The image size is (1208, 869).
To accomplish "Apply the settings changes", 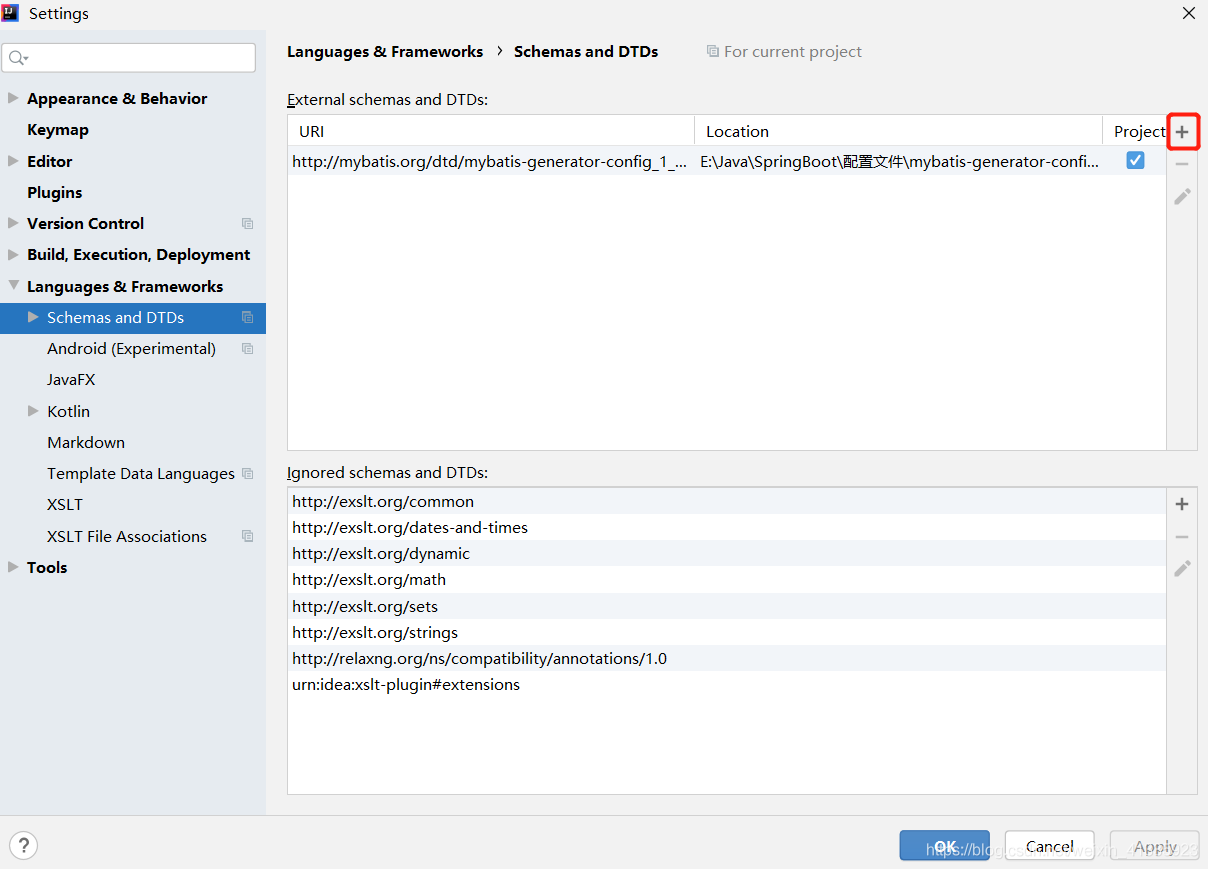I will coord(1154,845).
